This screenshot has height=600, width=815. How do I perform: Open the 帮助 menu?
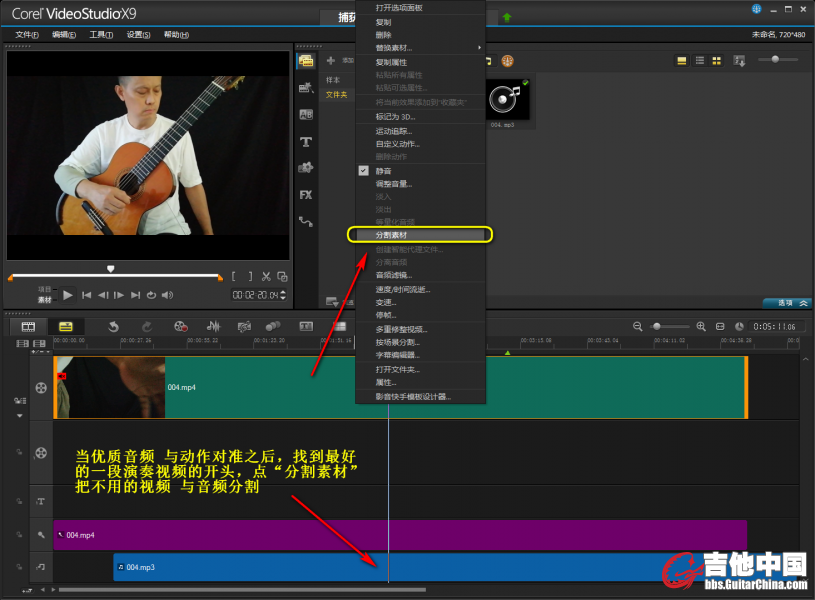pos(176,35)
